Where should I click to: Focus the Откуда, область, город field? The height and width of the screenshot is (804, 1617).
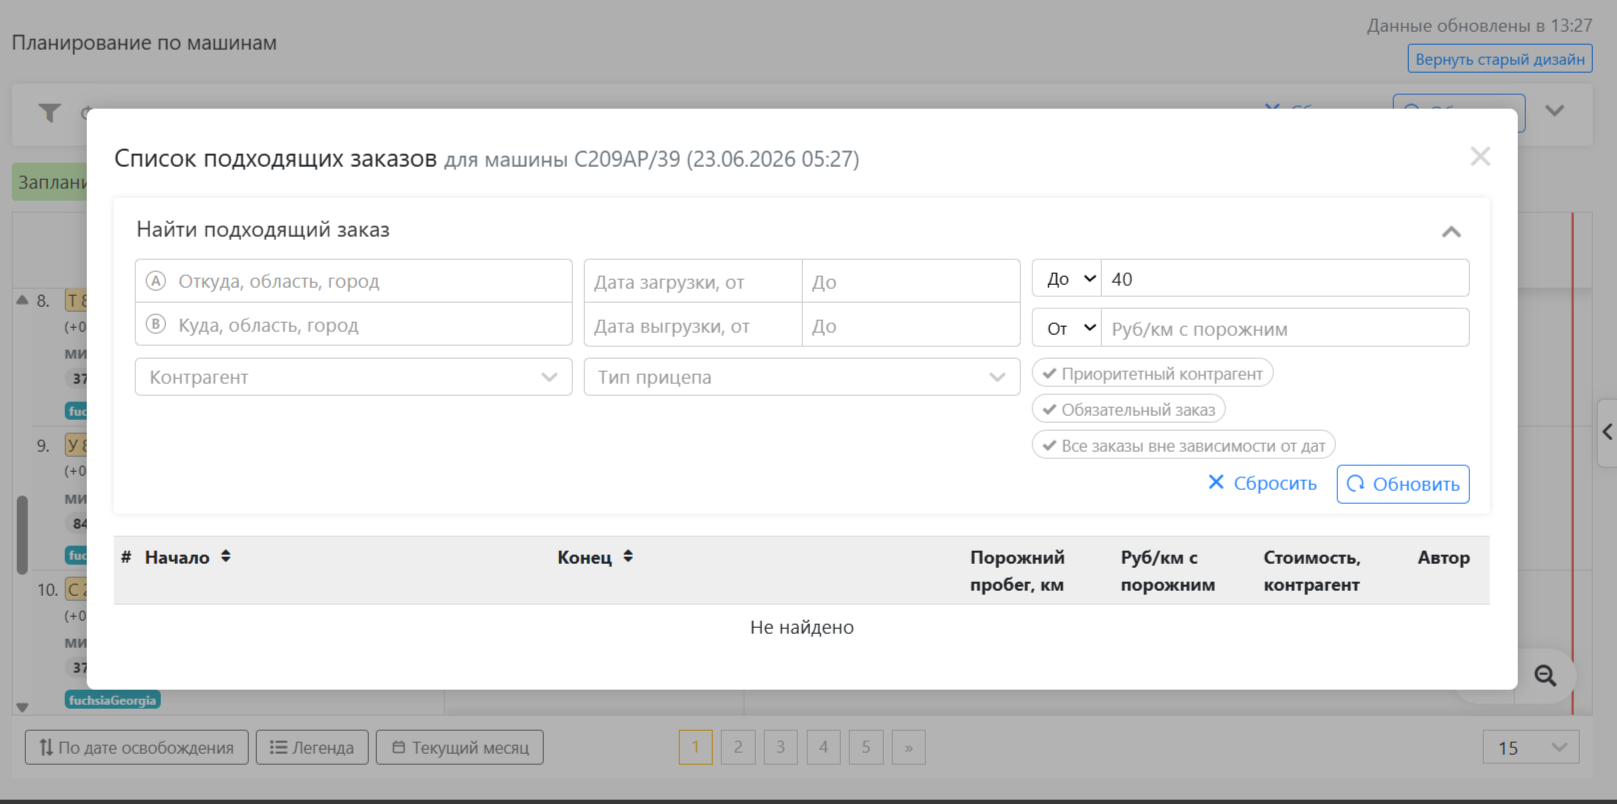(x=353, y=281)
